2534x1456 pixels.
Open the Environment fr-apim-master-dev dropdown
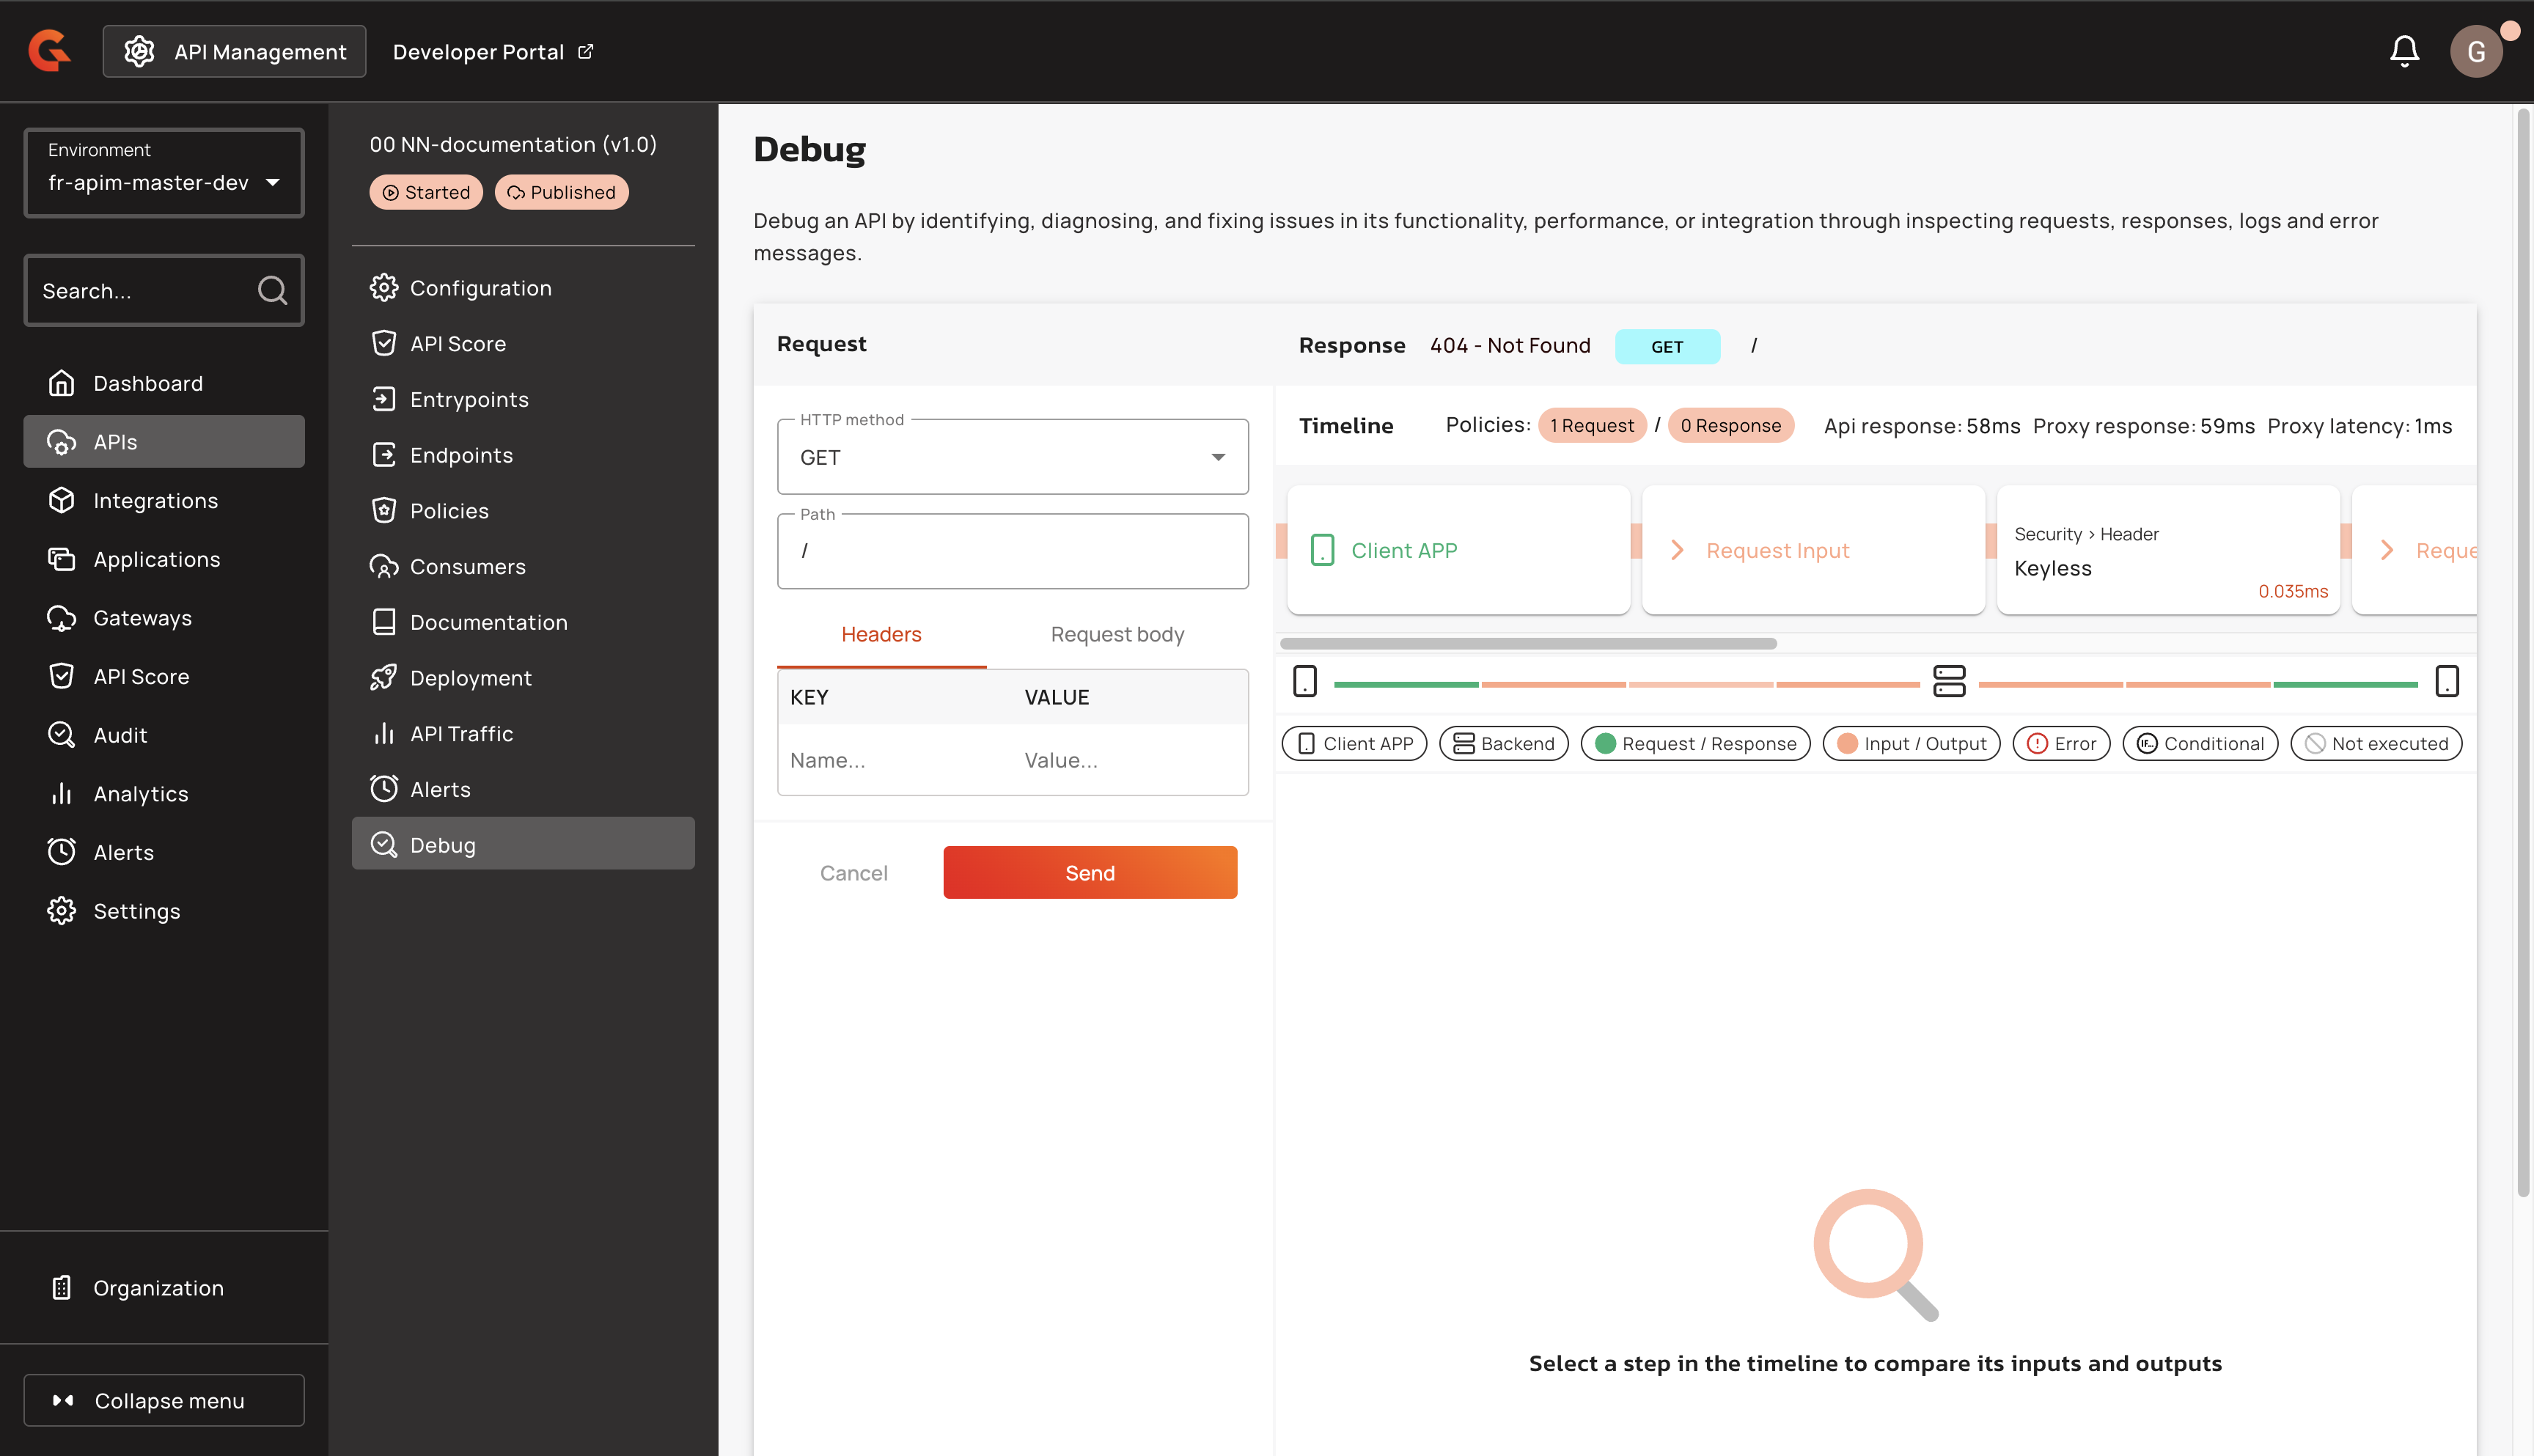[164, 173]
